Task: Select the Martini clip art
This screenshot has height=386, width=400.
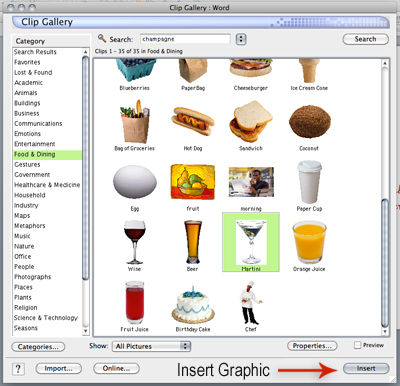Action: point(251,242)
